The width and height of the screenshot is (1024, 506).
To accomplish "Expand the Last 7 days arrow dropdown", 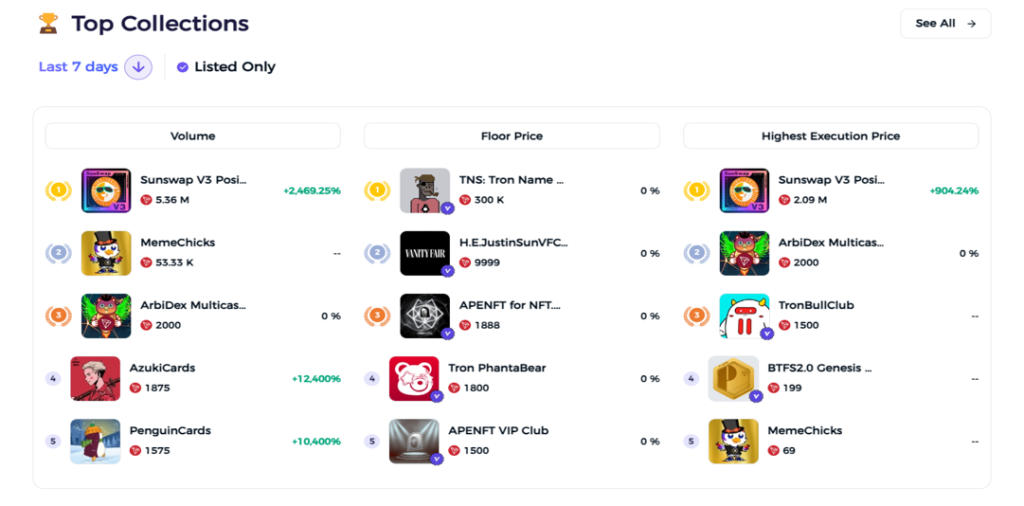I will pos(138,67).
